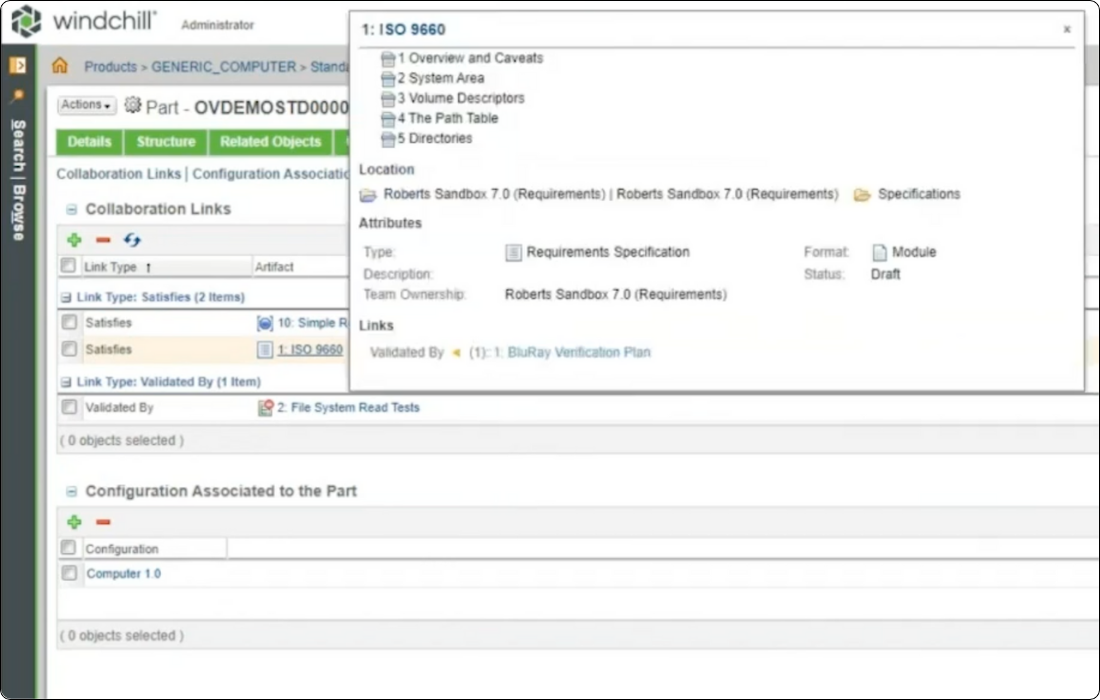Click the document icon beside 1: ISO 9660
Screen dimensions: 1100x700
point(264,349)
